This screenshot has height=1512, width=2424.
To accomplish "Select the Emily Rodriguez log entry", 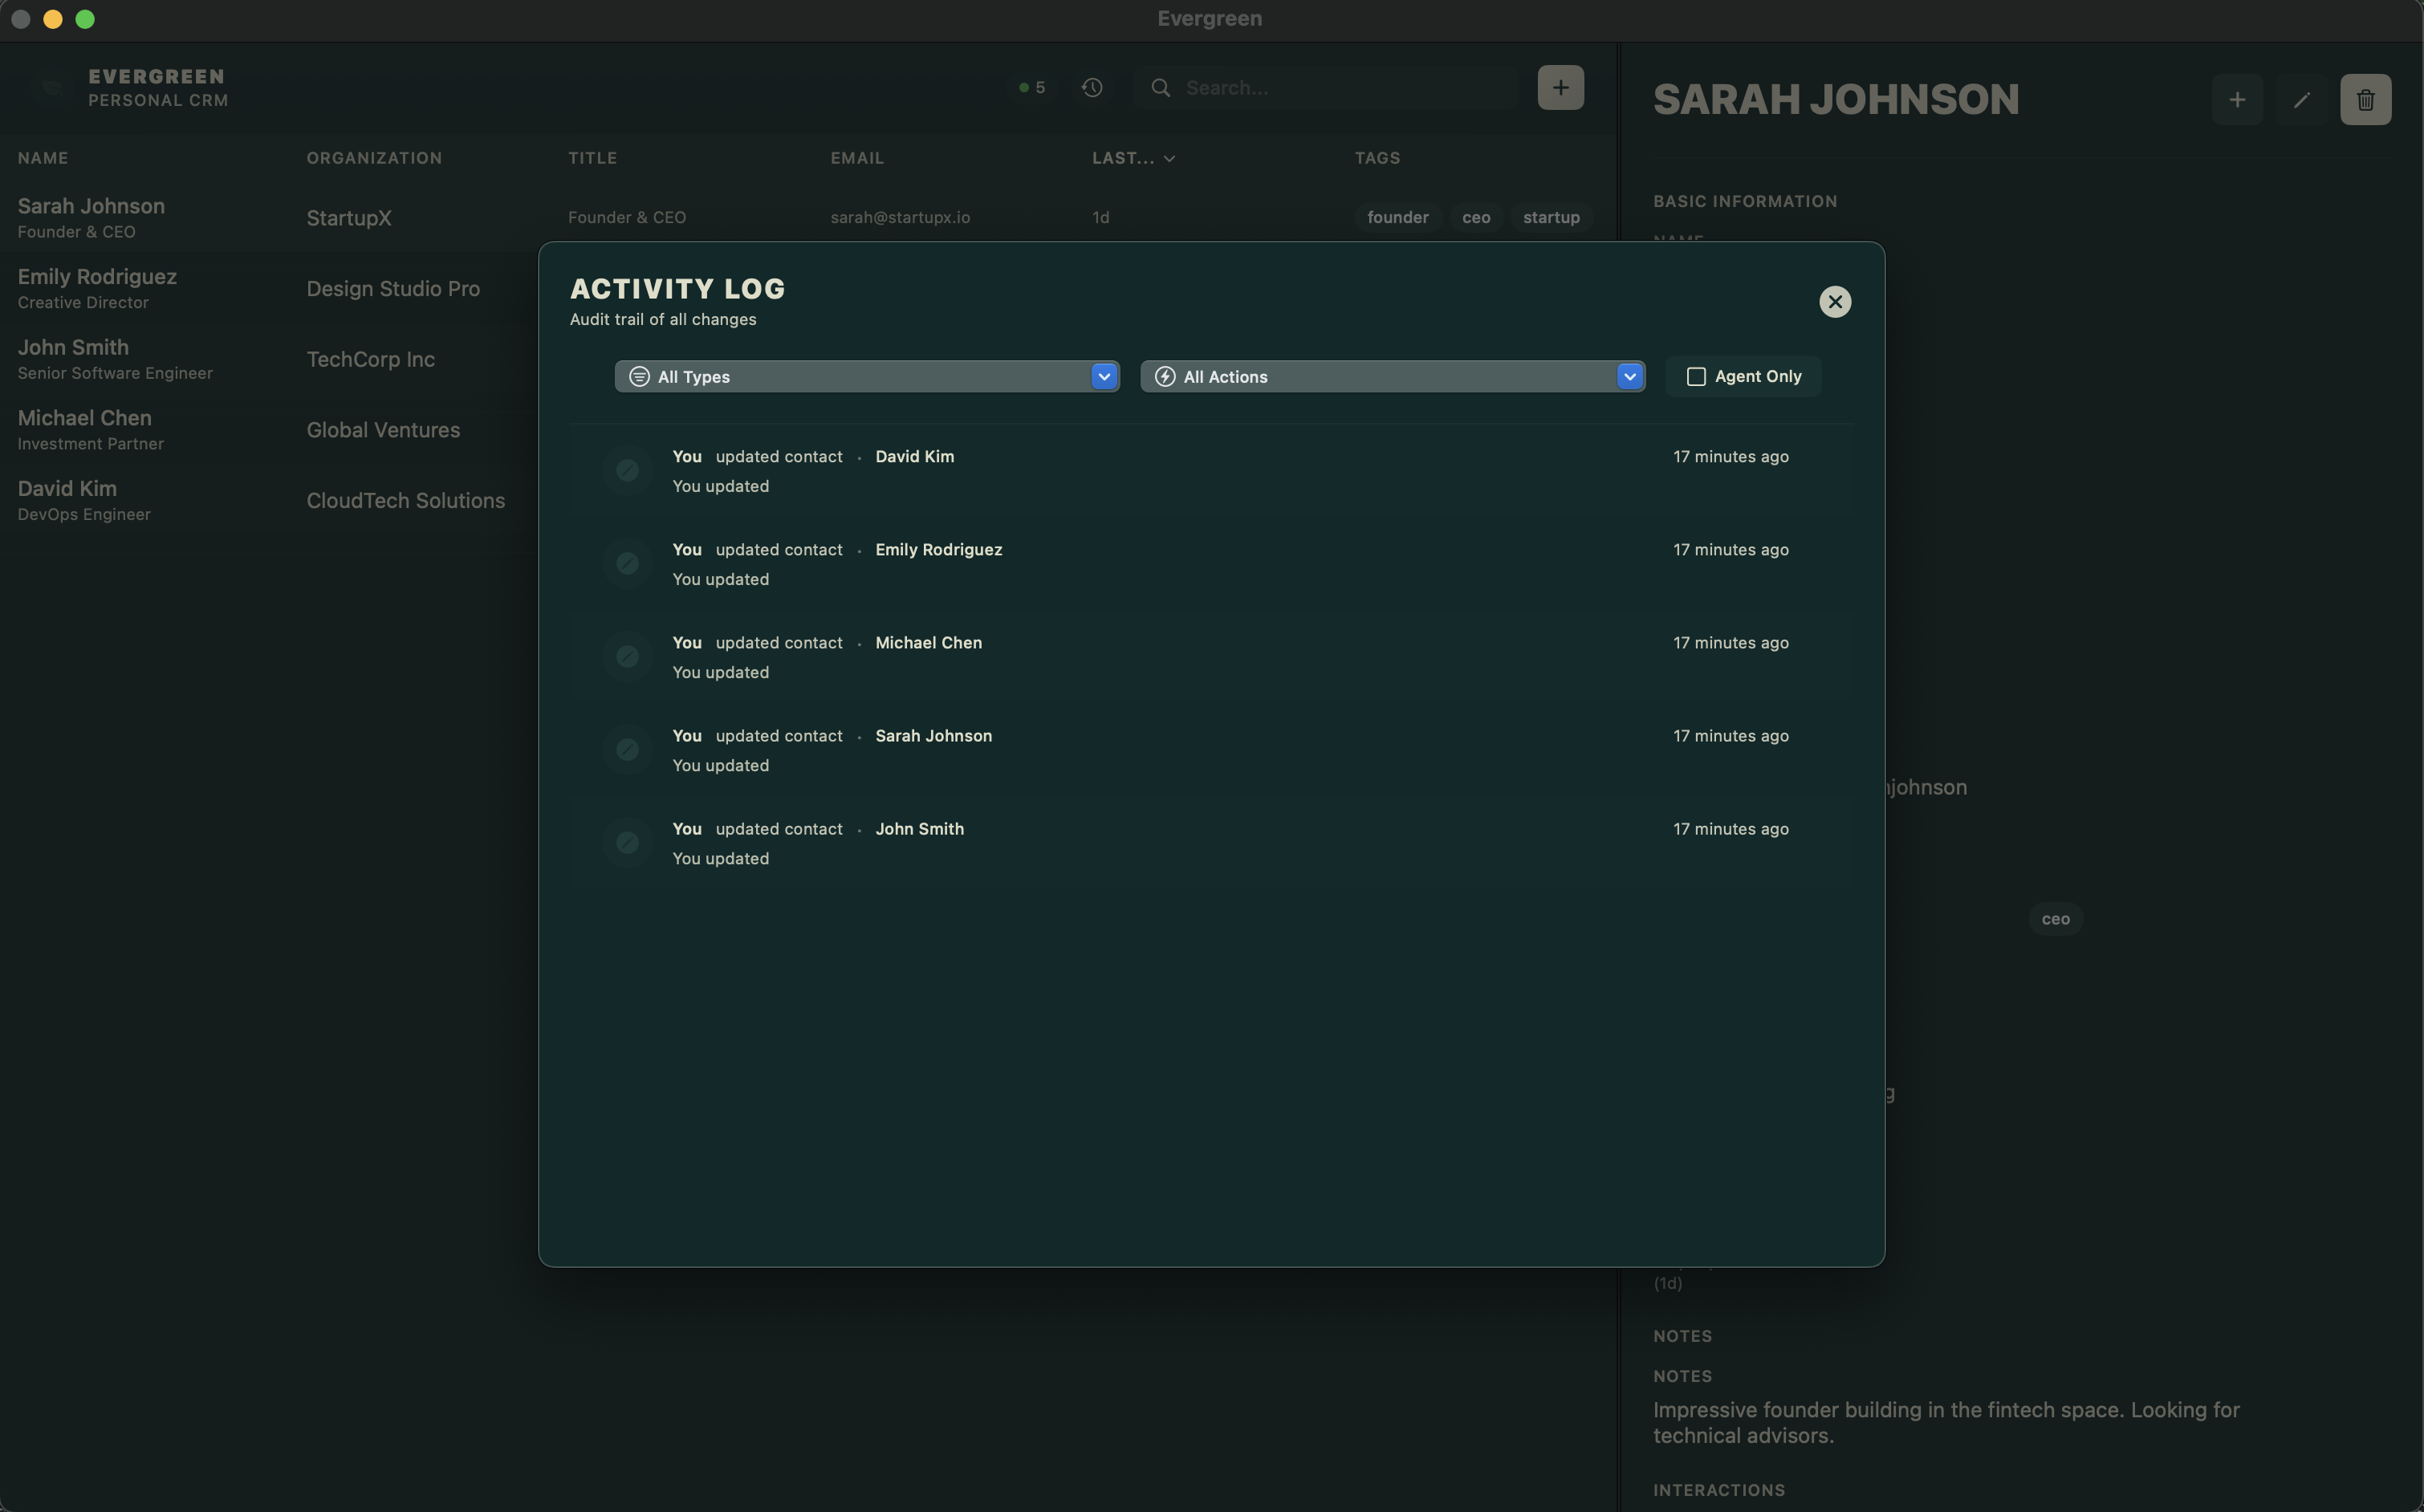I will pyautogui.click(x=937, y=550).
